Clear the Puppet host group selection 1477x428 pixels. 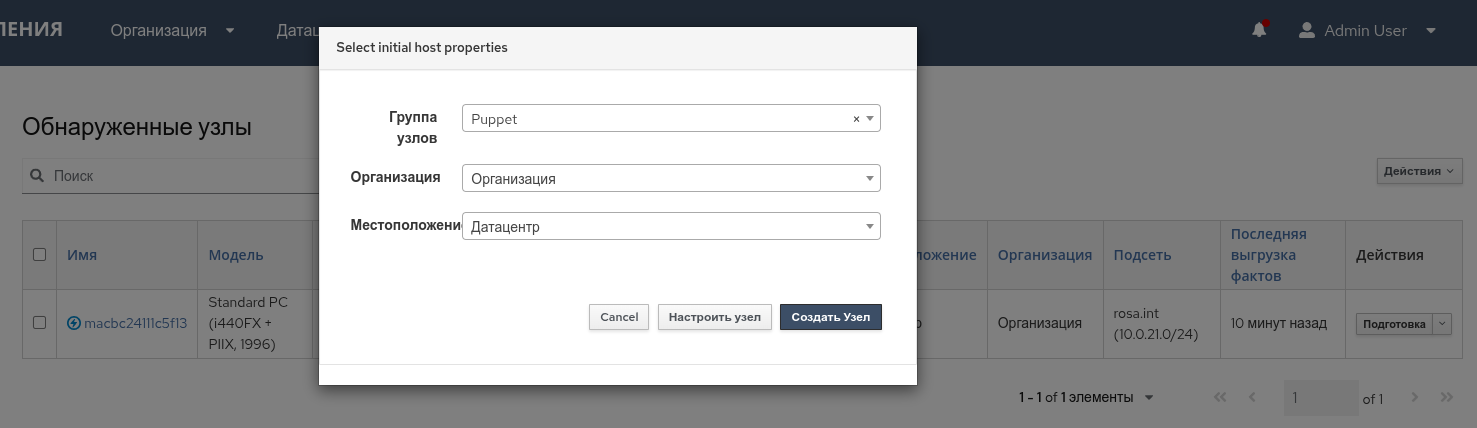(x=856, y=119)
